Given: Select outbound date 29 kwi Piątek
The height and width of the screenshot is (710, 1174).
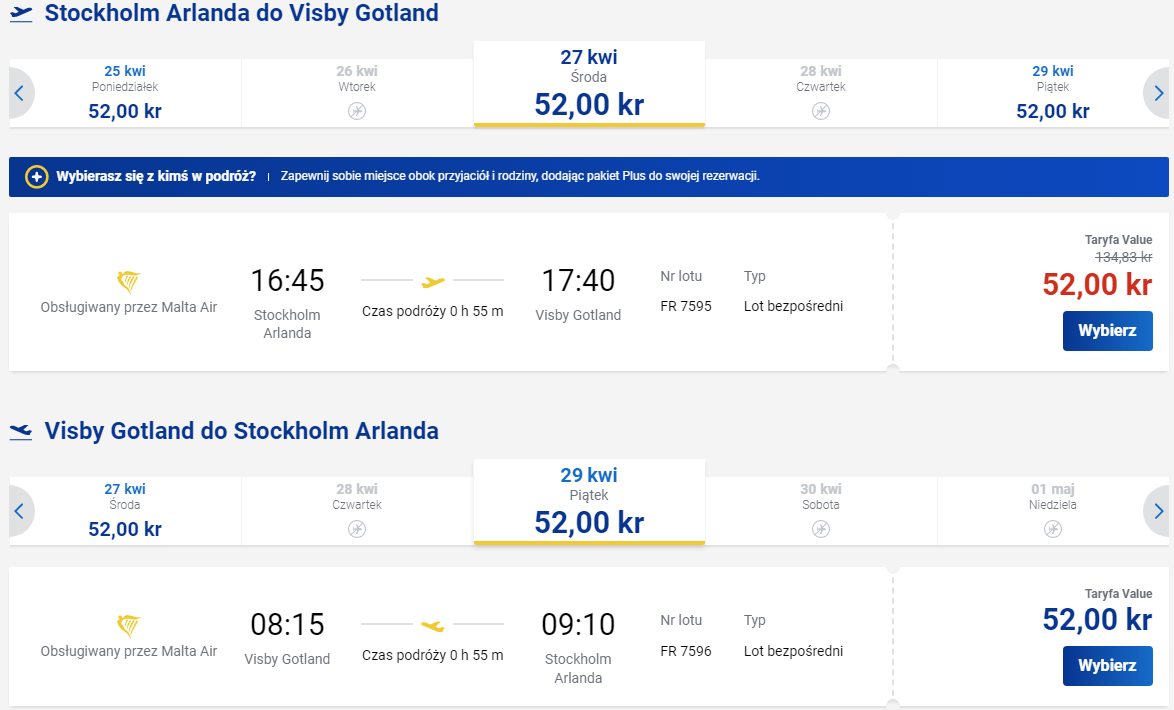Looking at the screenshot, I should 1053,94.
